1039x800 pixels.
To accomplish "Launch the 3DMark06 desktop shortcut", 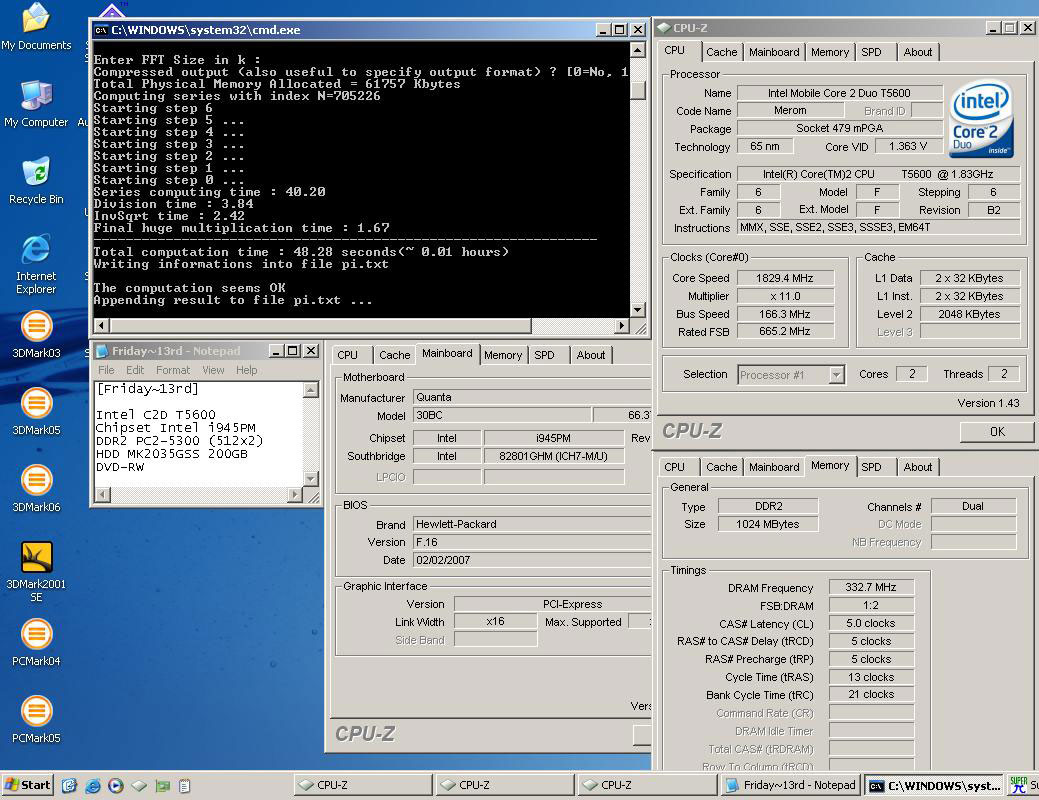I will point(36,488).
